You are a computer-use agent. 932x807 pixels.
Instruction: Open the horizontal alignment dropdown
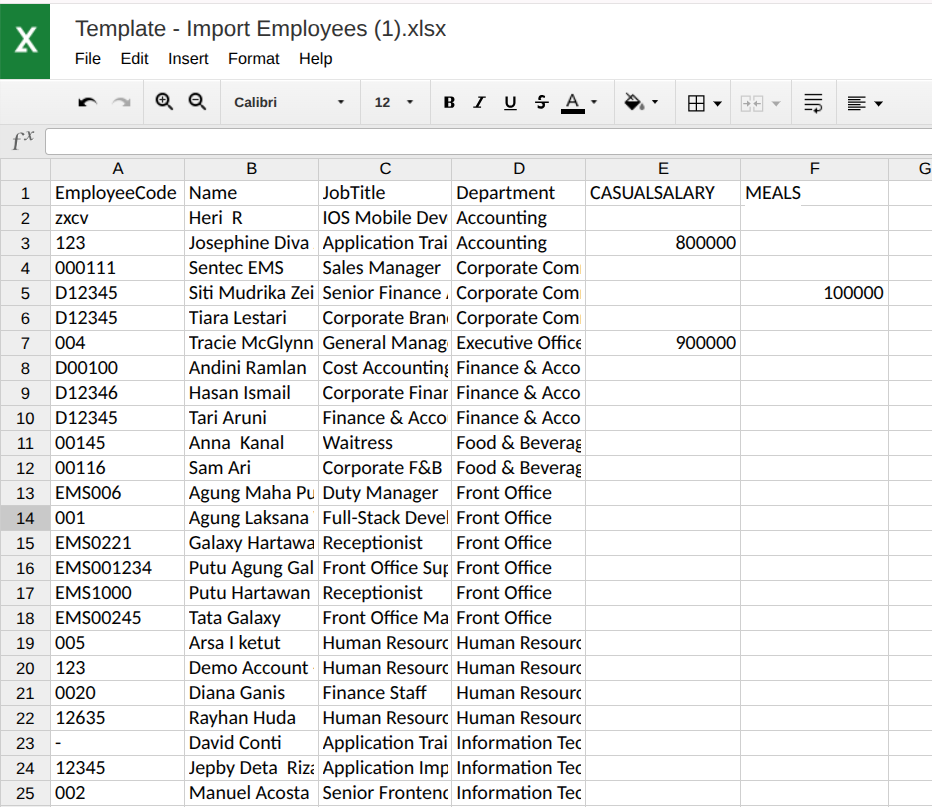[x=864, y=102]
